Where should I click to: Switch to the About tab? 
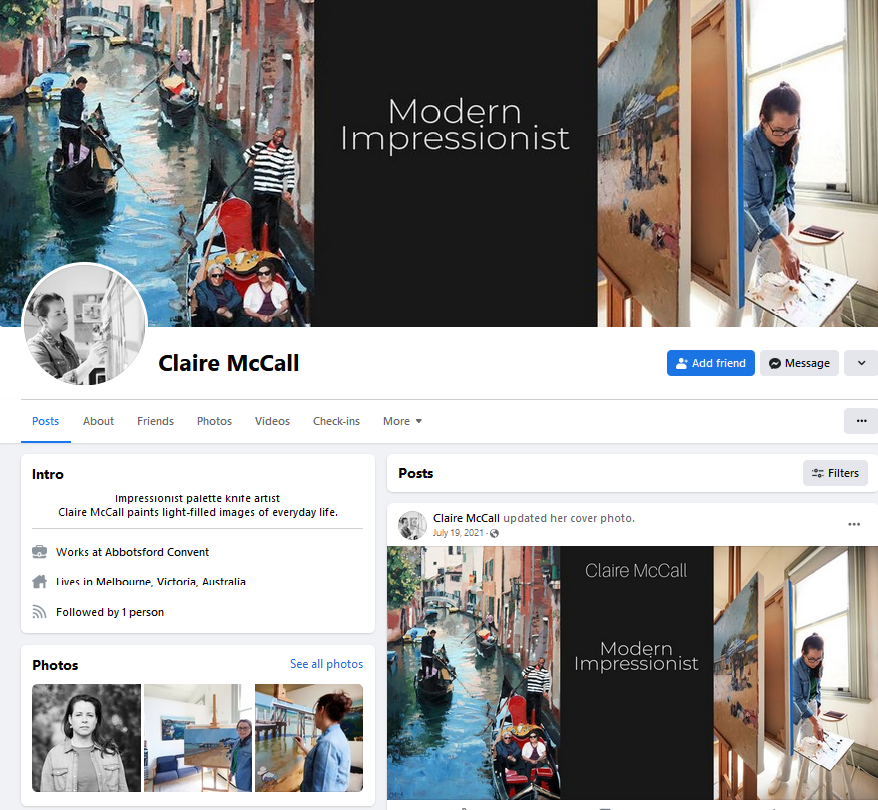[99, 421]
